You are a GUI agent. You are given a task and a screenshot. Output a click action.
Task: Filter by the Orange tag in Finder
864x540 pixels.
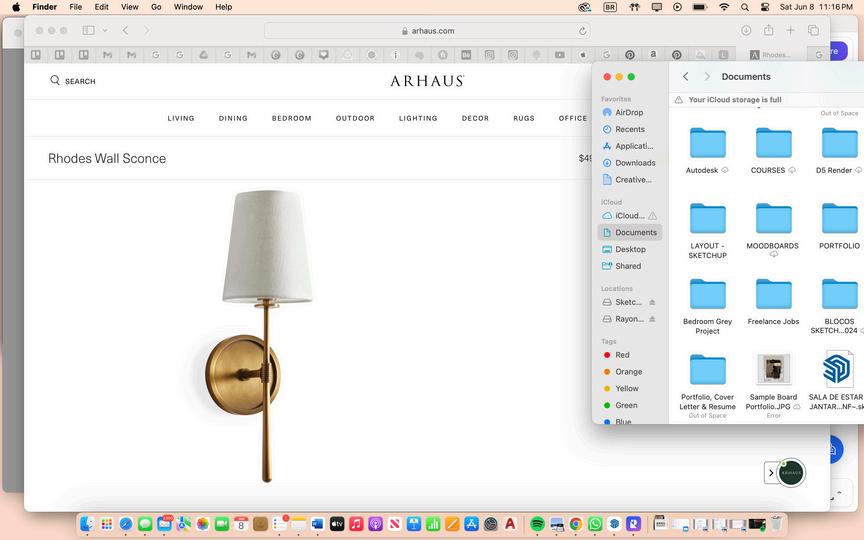tap(629, 372)
